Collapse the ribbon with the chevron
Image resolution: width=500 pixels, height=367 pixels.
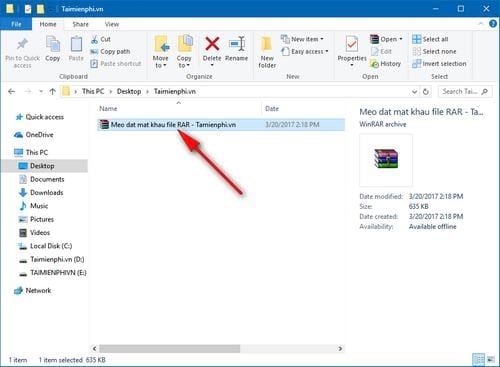pos(480,24)
